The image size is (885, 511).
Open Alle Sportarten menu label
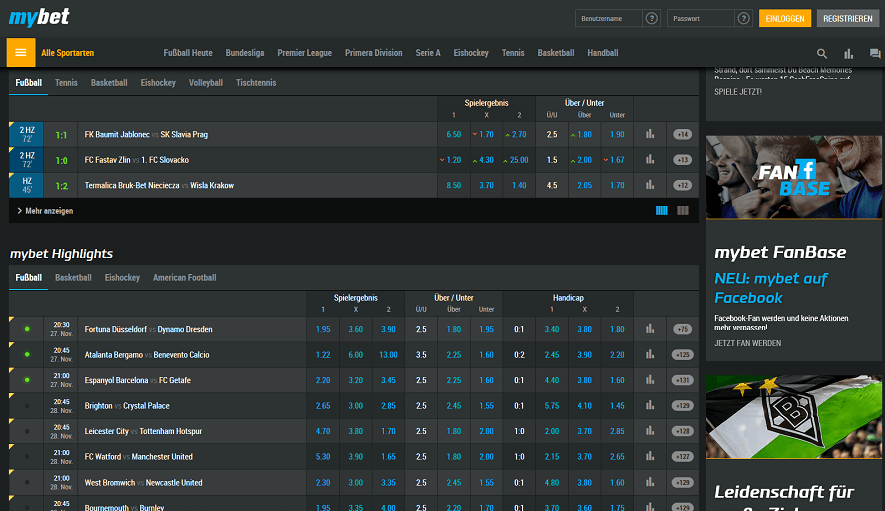click(67, 53)
